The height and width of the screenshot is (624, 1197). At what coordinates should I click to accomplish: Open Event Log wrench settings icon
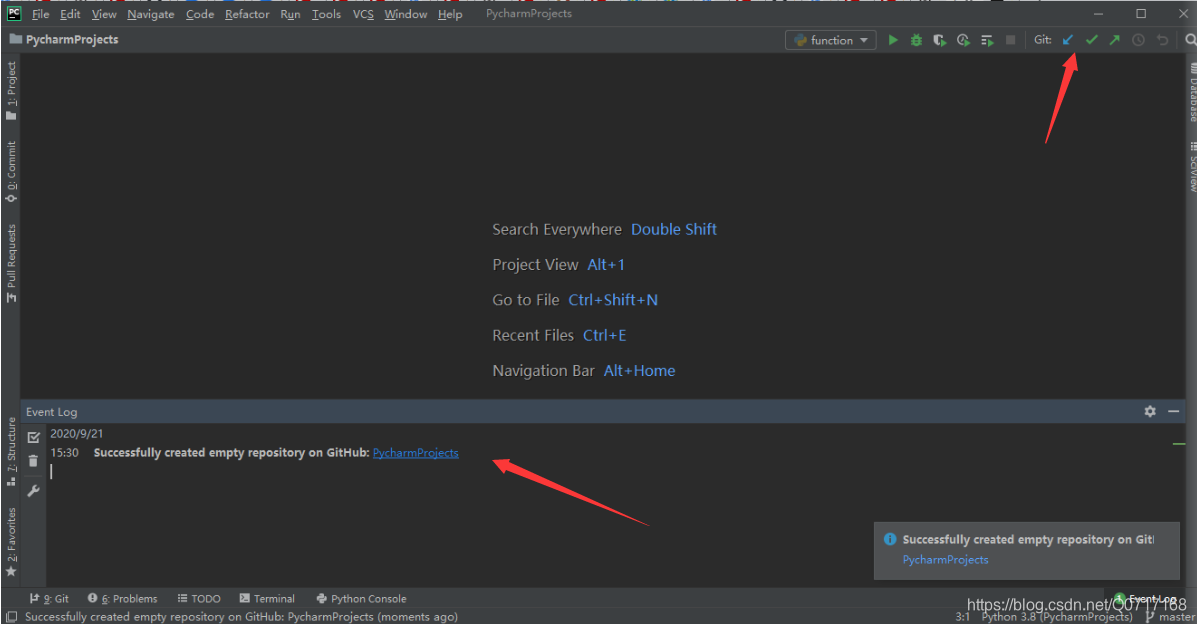click(33, 491)
